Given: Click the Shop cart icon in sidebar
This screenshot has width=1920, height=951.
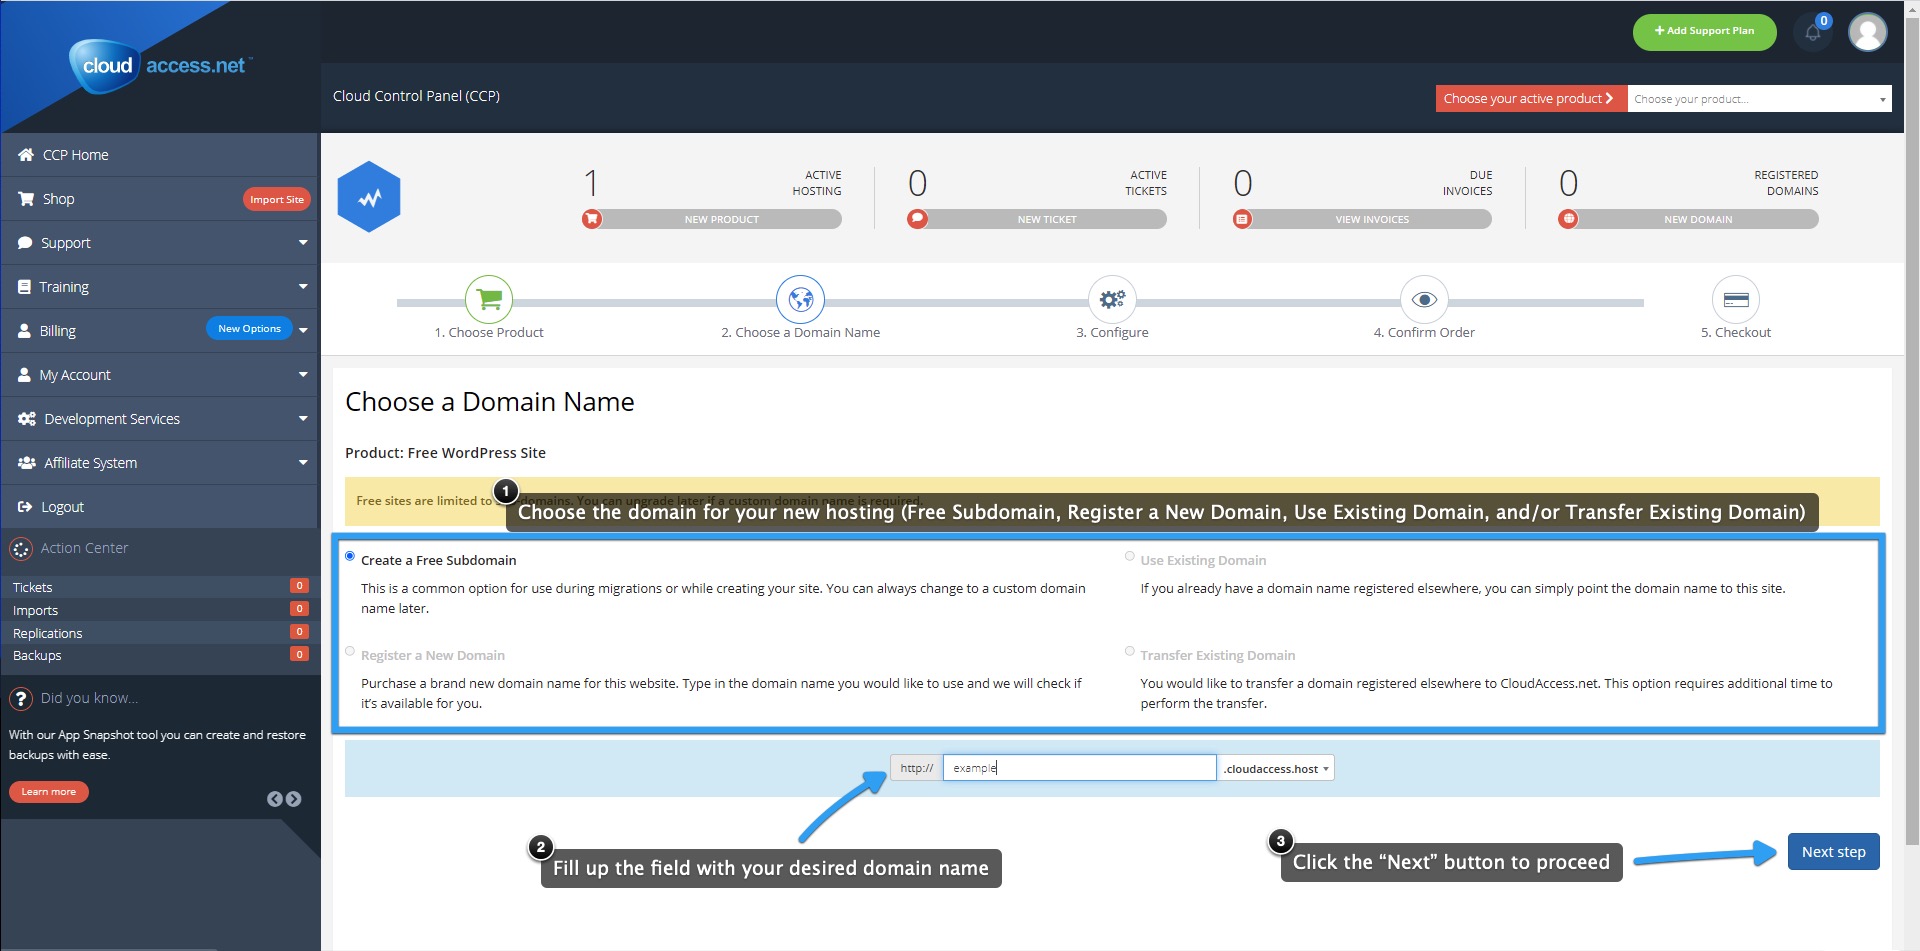Looking at the screenshot, I should click(x=26, y=199).
